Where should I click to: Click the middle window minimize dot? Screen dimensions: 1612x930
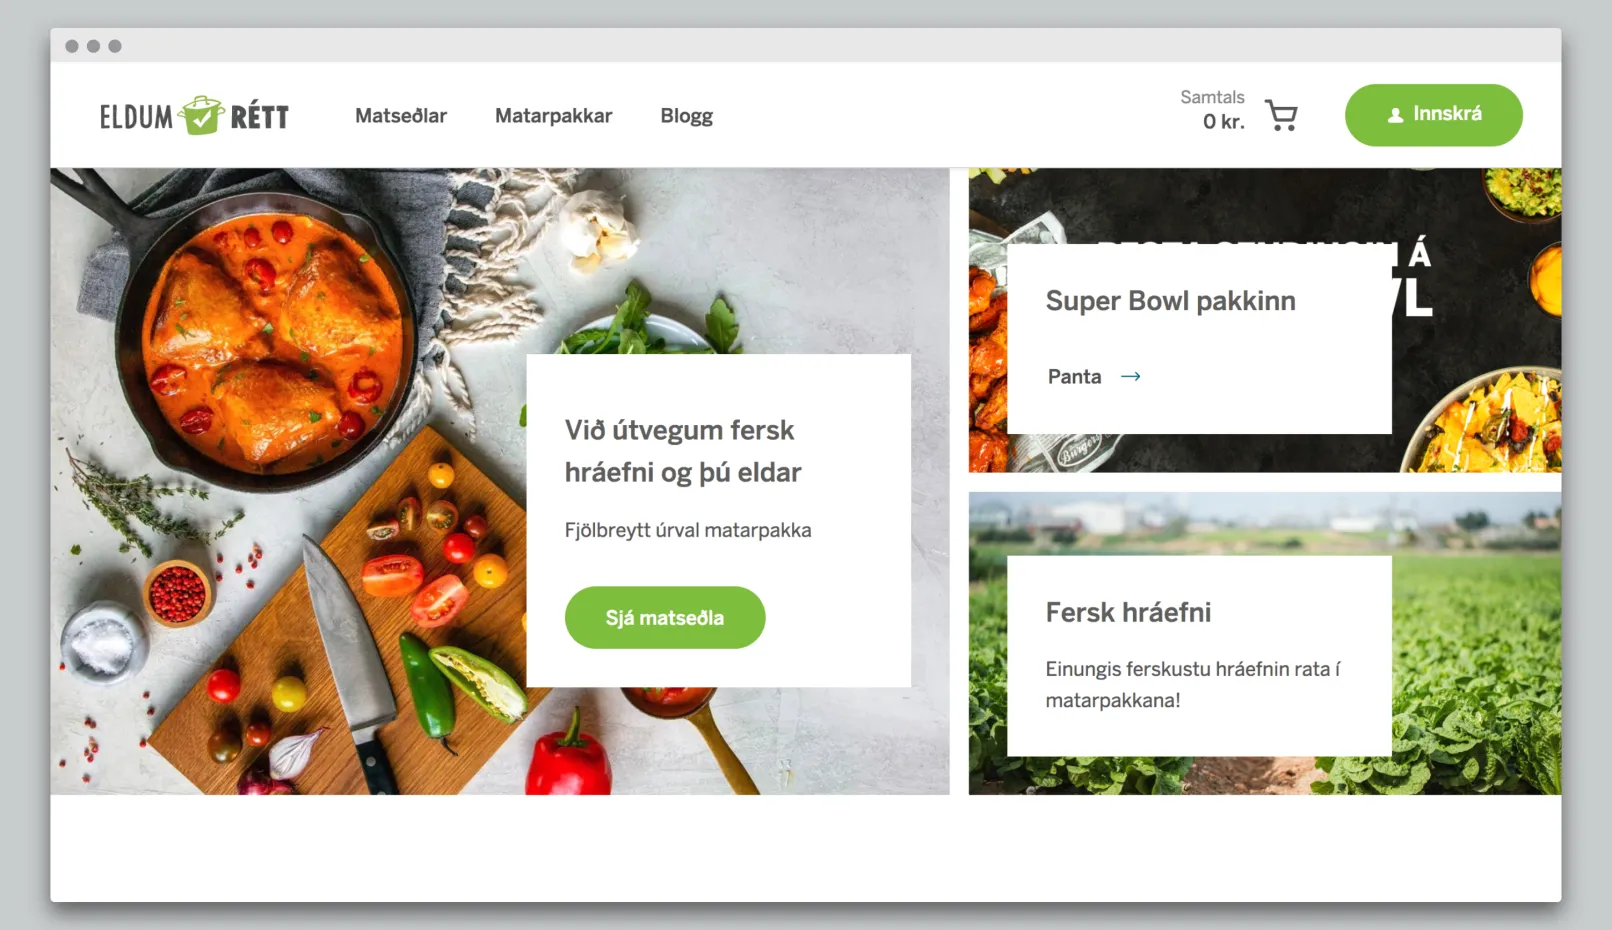pos(93,46)
